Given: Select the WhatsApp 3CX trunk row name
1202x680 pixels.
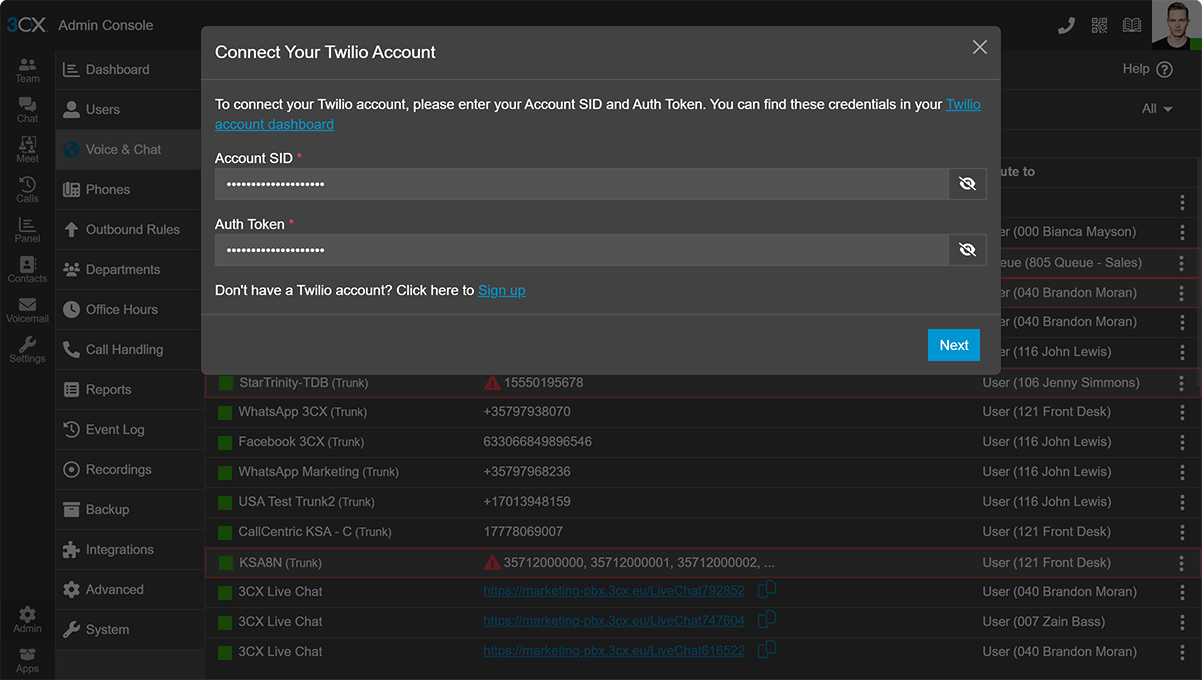Looking at the screenshot, I should (302, 412).
